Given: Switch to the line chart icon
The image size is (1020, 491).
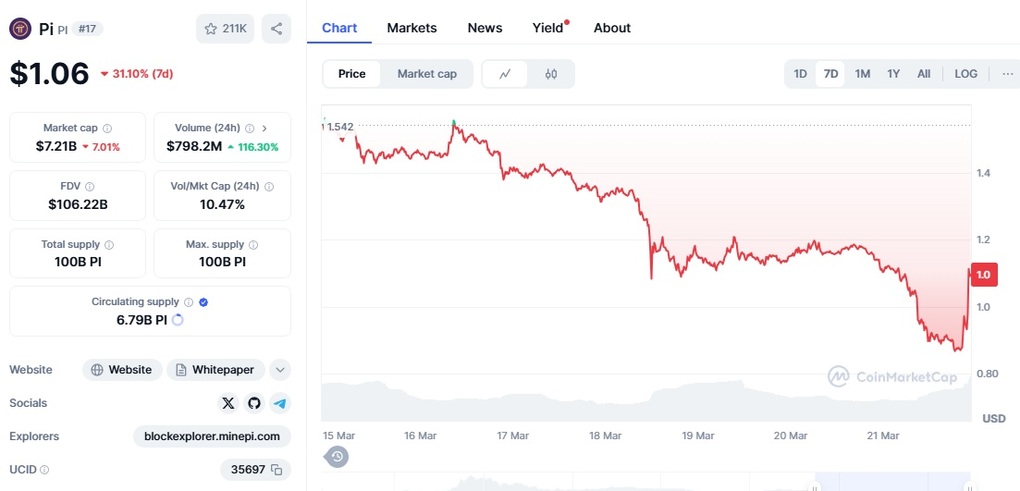Looking at the screenshot, I should coord(505,74).
